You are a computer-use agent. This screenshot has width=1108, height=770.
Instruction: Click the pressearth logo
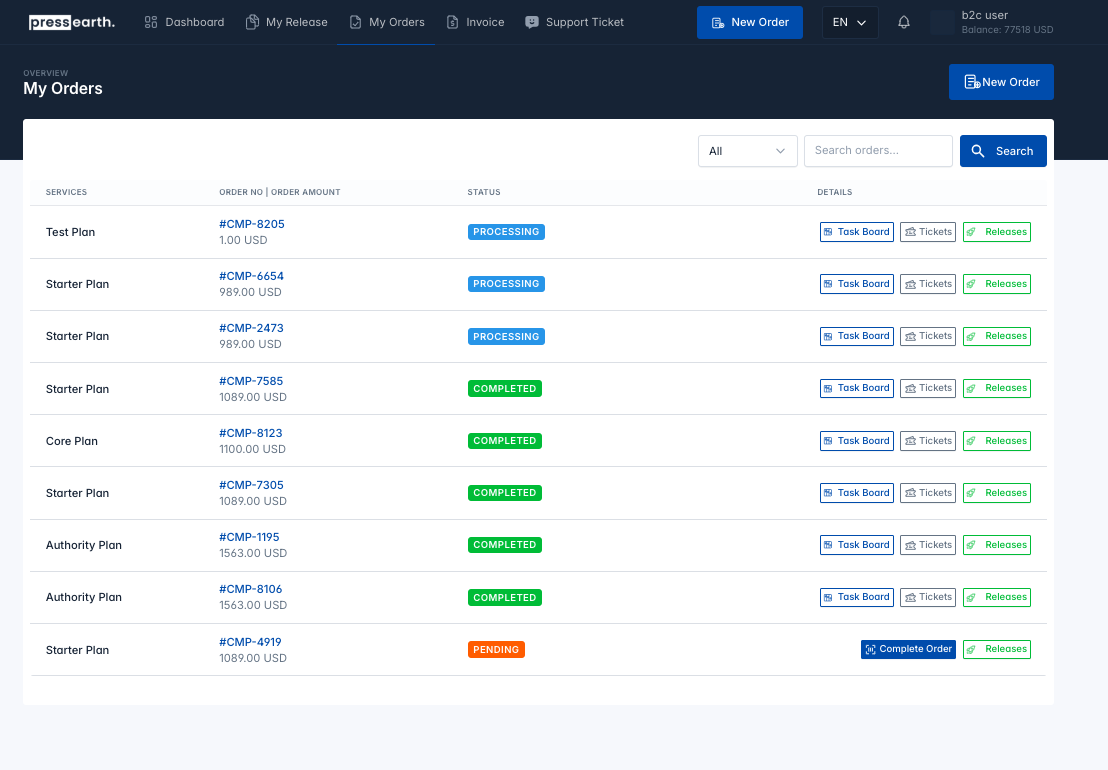tap(71, 23)
